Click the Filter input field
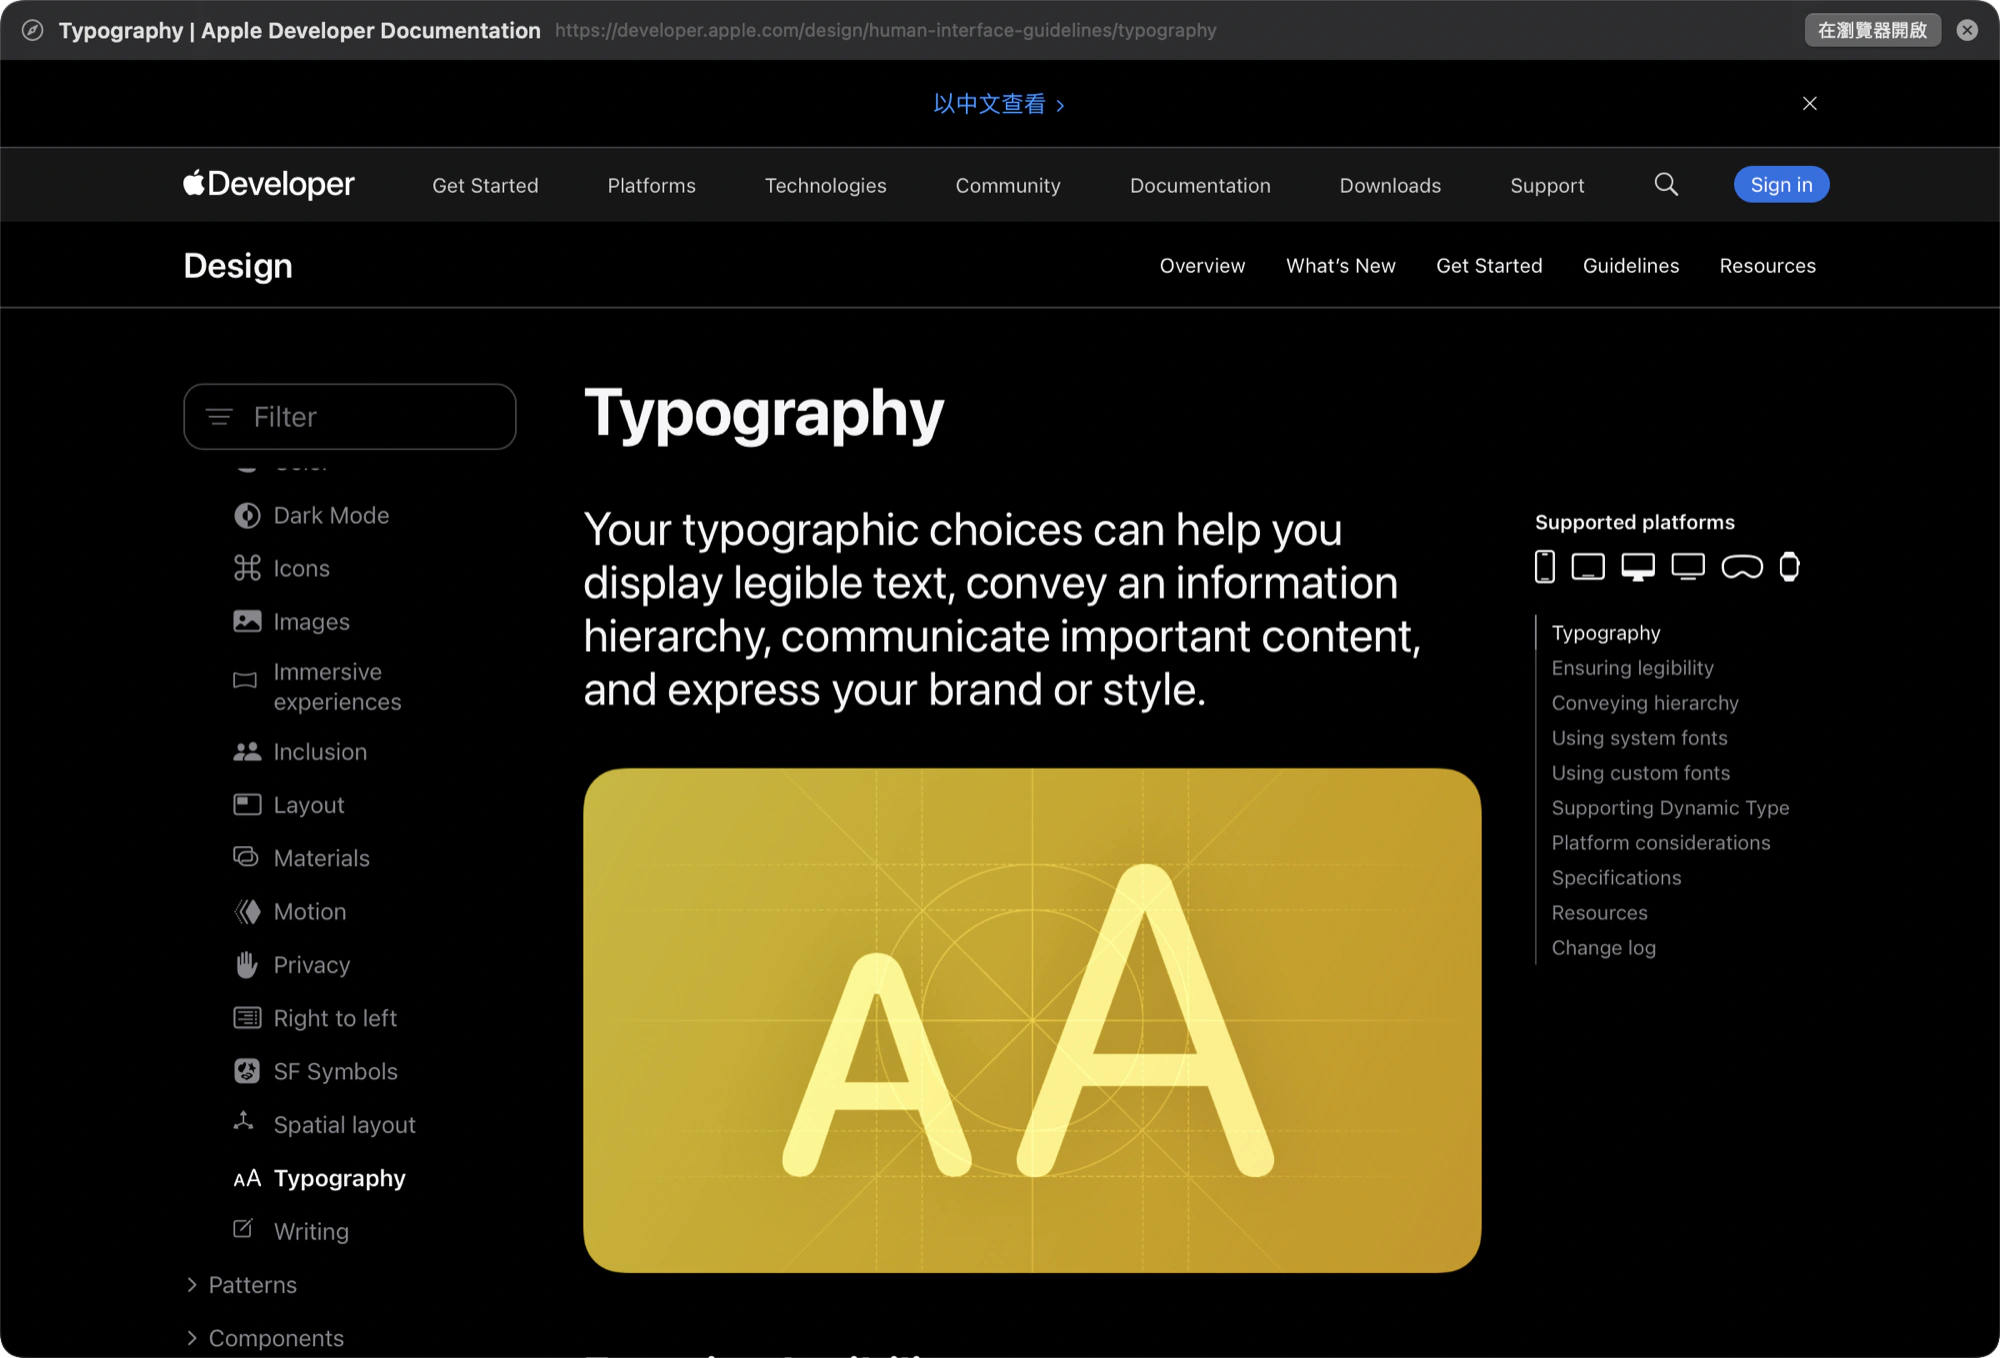The image size is (2000, 1358). pyautogui.click(x=350, y=416)
